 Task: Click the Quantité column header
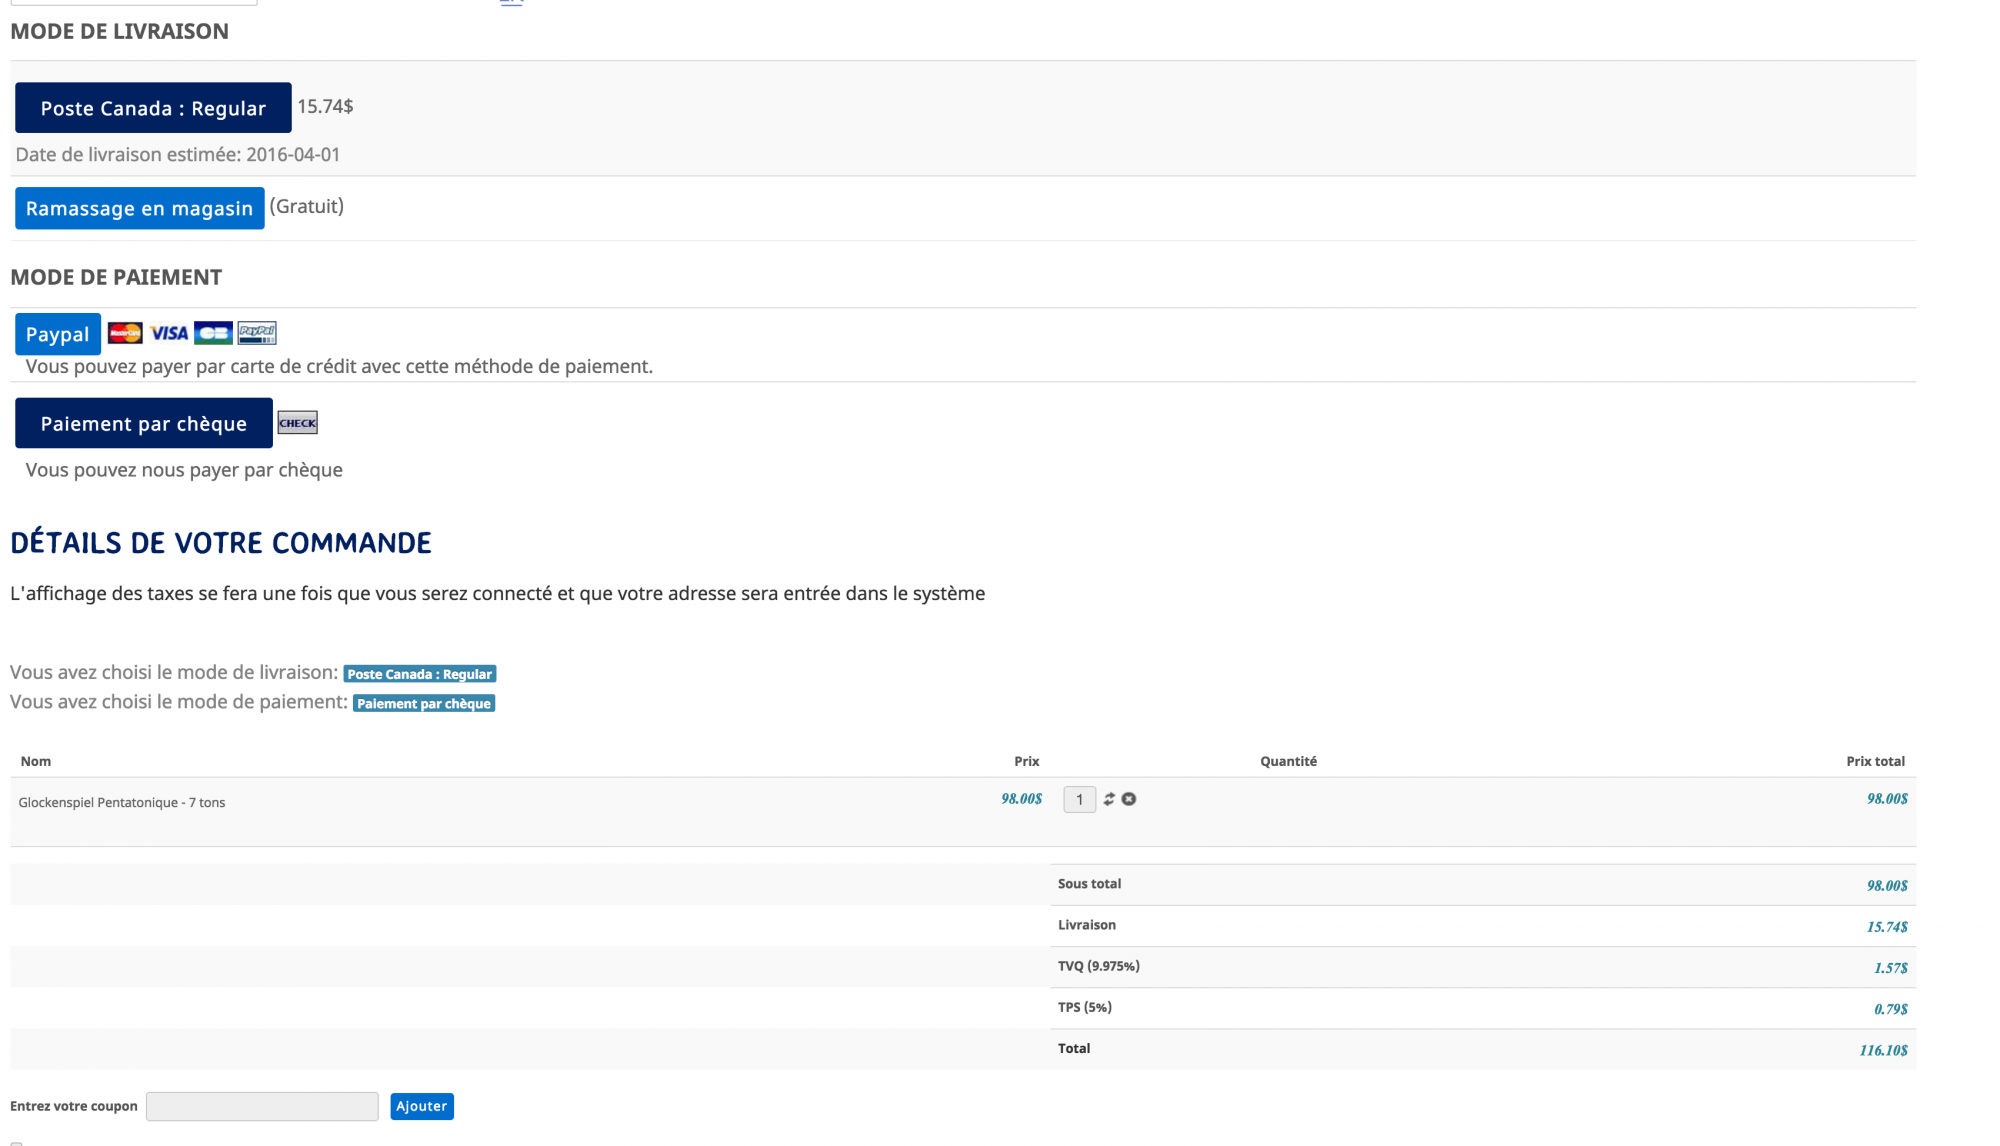click(x=1288, y=761)
